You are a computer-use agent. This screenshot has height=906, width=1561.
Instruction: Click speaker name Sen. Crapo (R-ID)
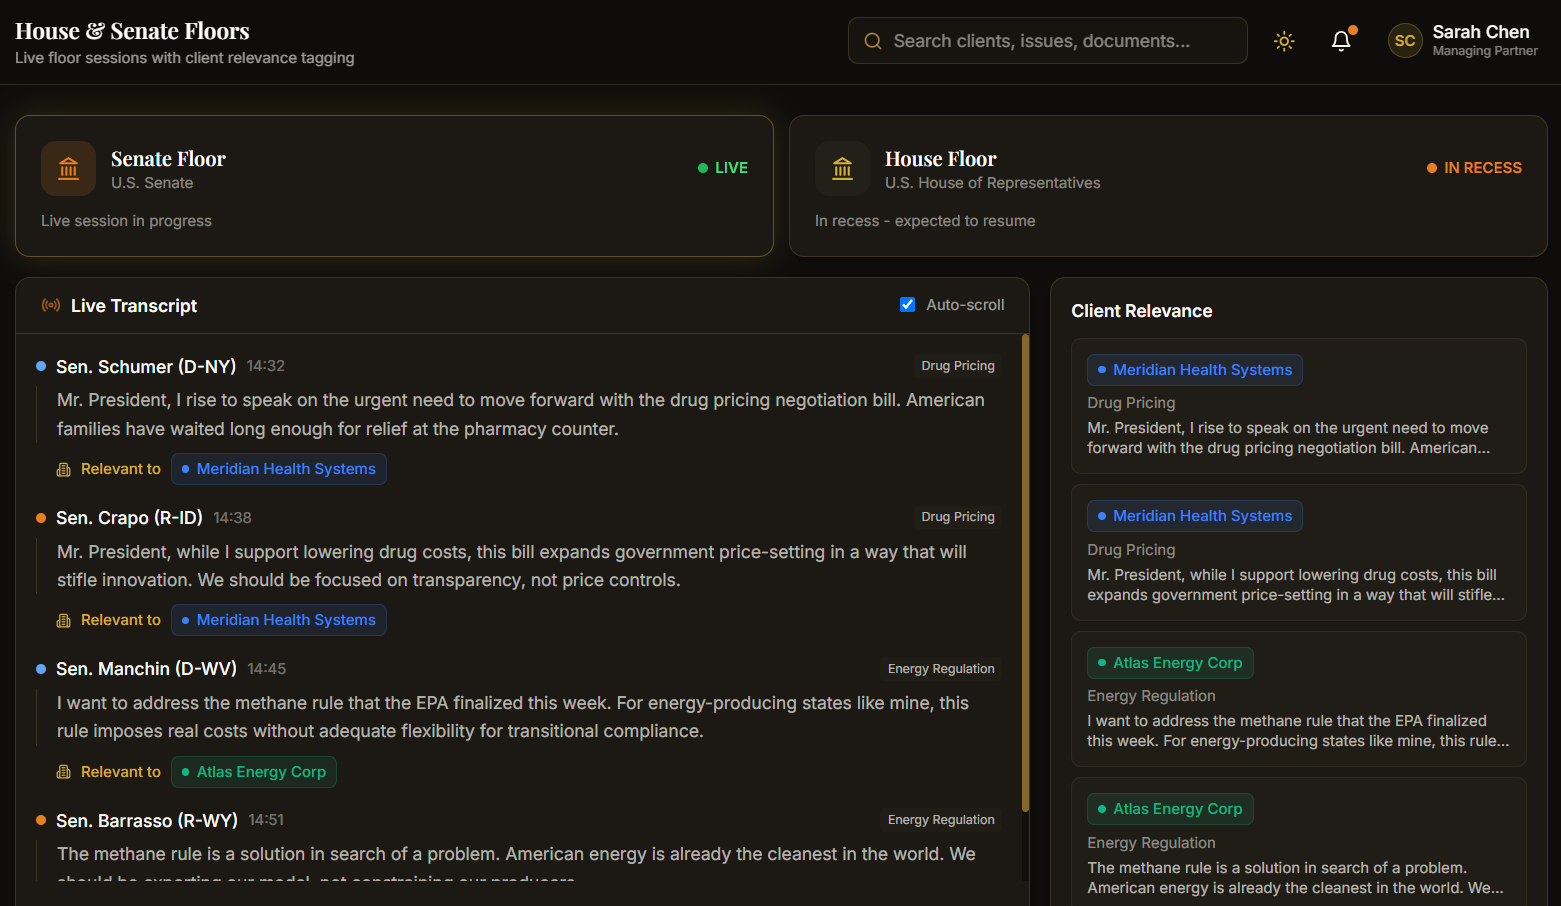129,518
